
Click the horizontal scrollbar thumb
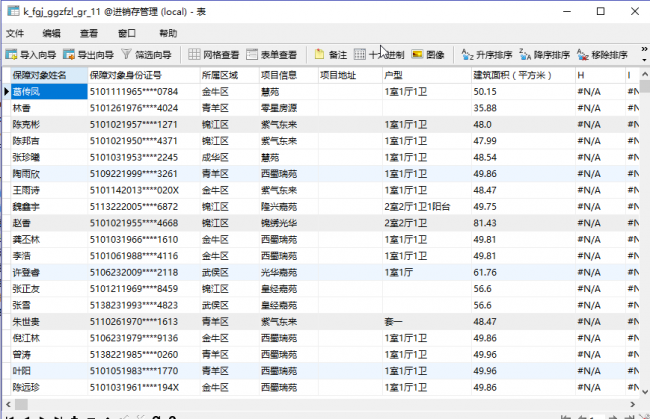point(21,404)
